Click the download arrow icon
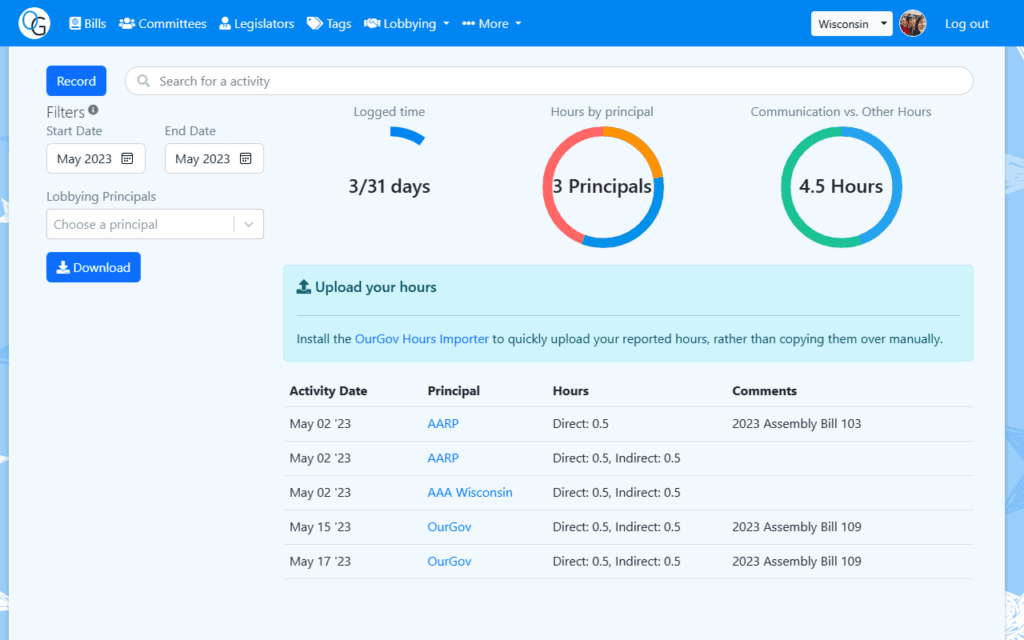Image resolution: width=1024 pixels, height=640 pixels. coord(63,267)
